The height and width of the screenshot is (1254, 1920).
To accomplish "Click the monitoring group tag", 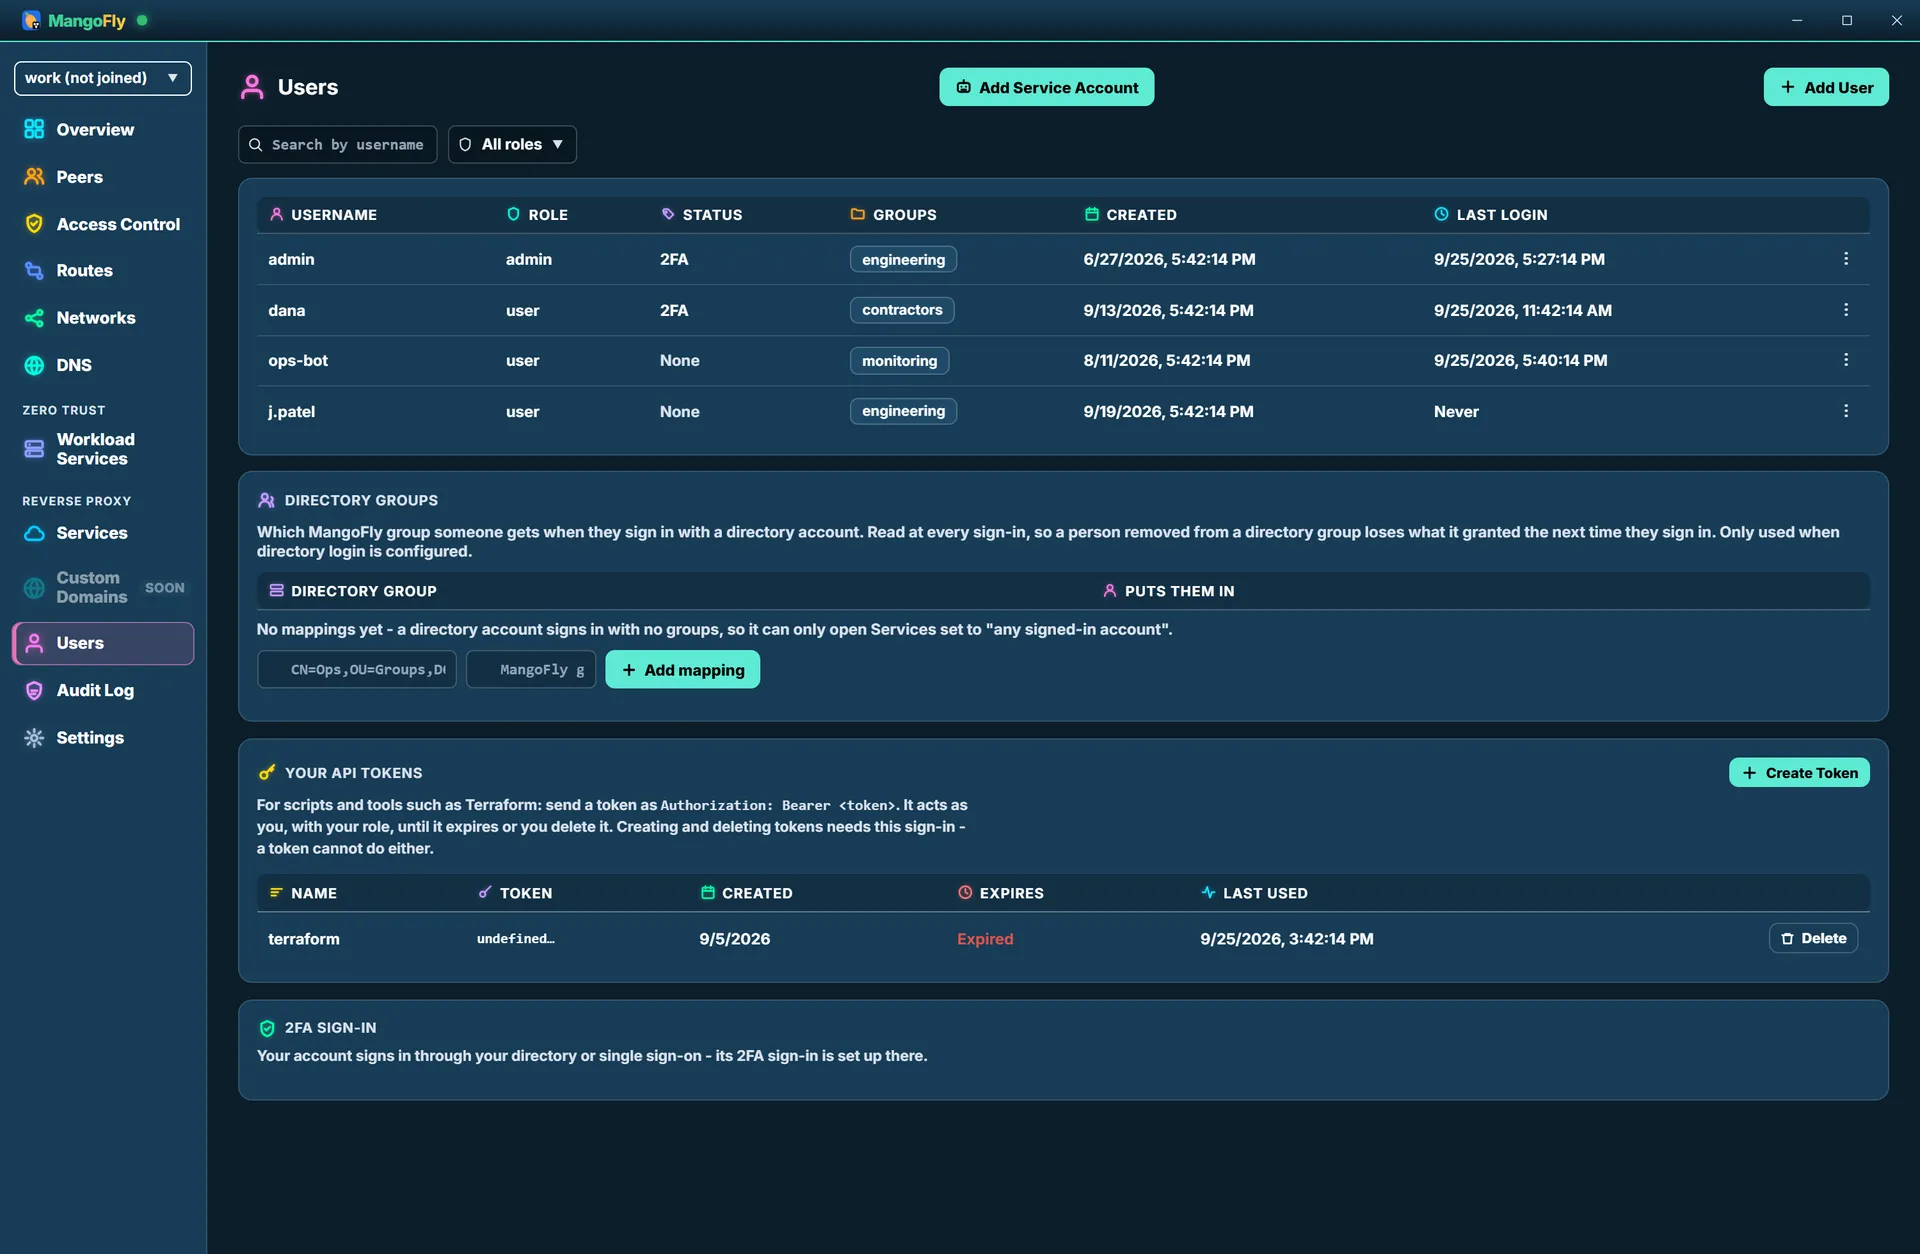I will pos(899,360).
